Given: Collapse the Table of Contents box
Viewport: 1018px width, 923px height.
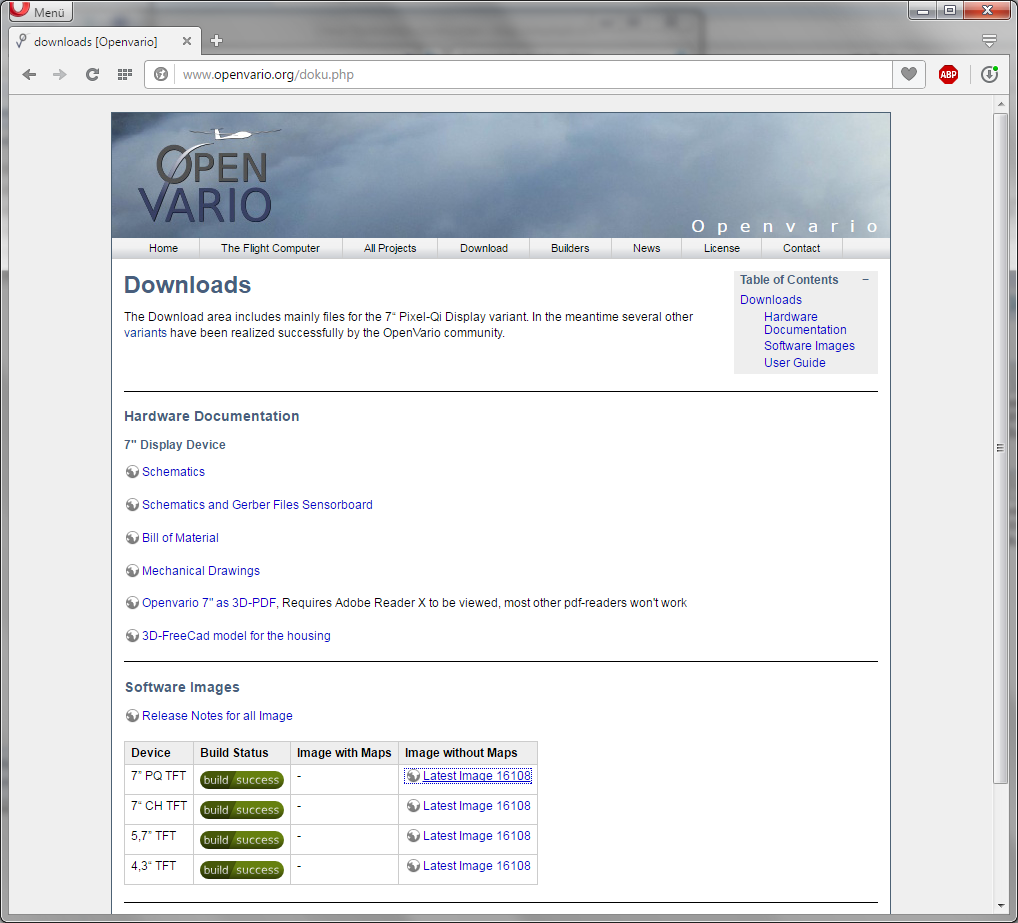Looking at the screenshot, I should pyautogui.click(x=865, y=280).
